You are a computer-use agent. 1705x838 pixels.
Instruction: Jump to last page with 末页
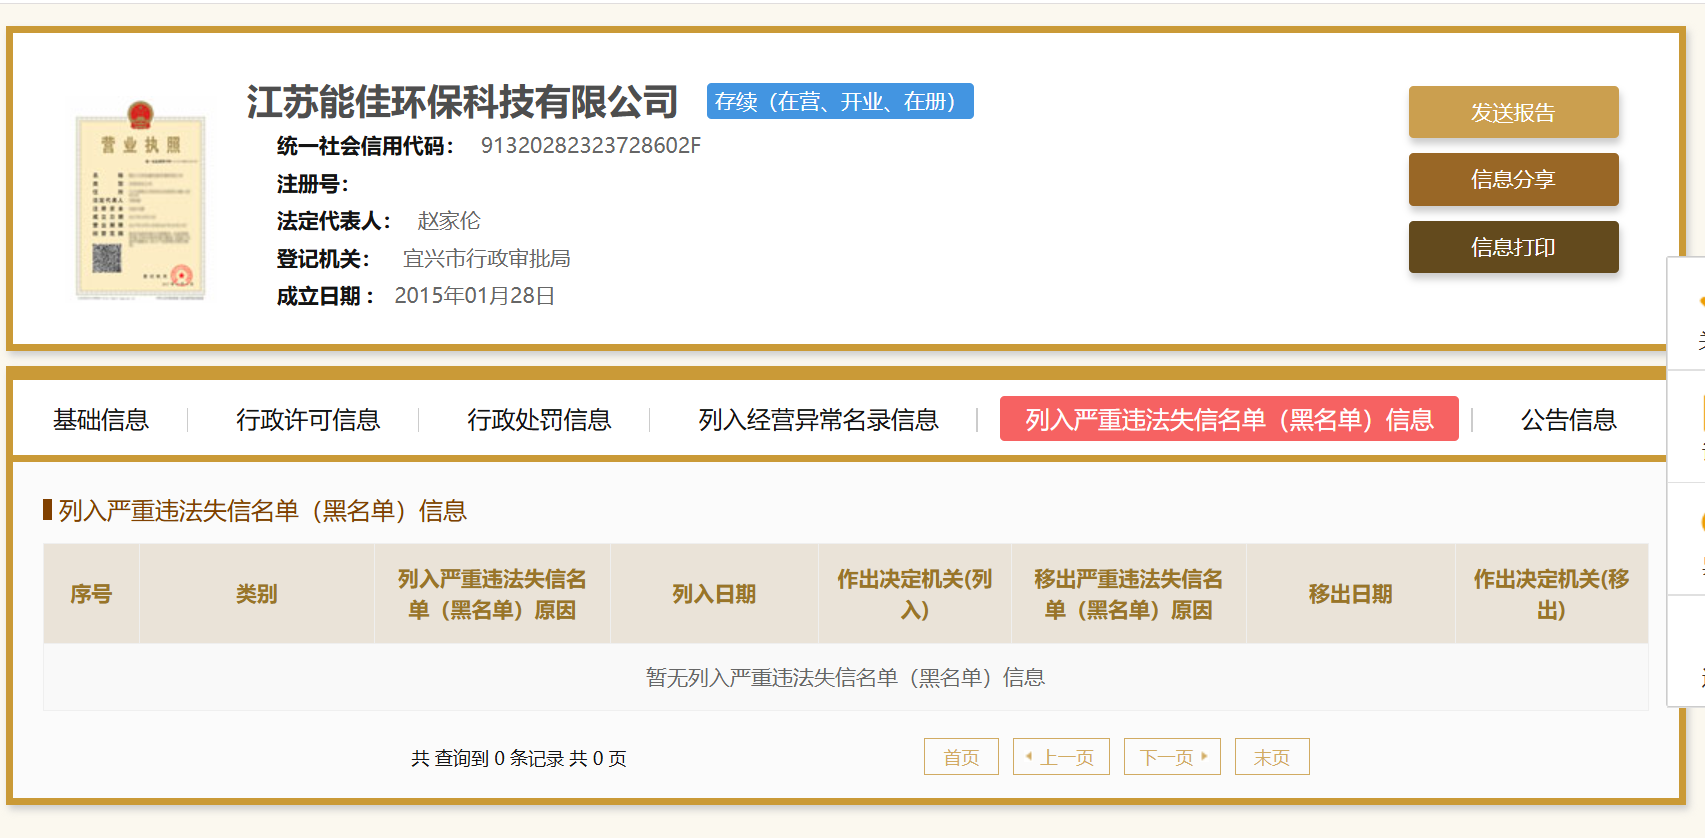(1272, 757)
